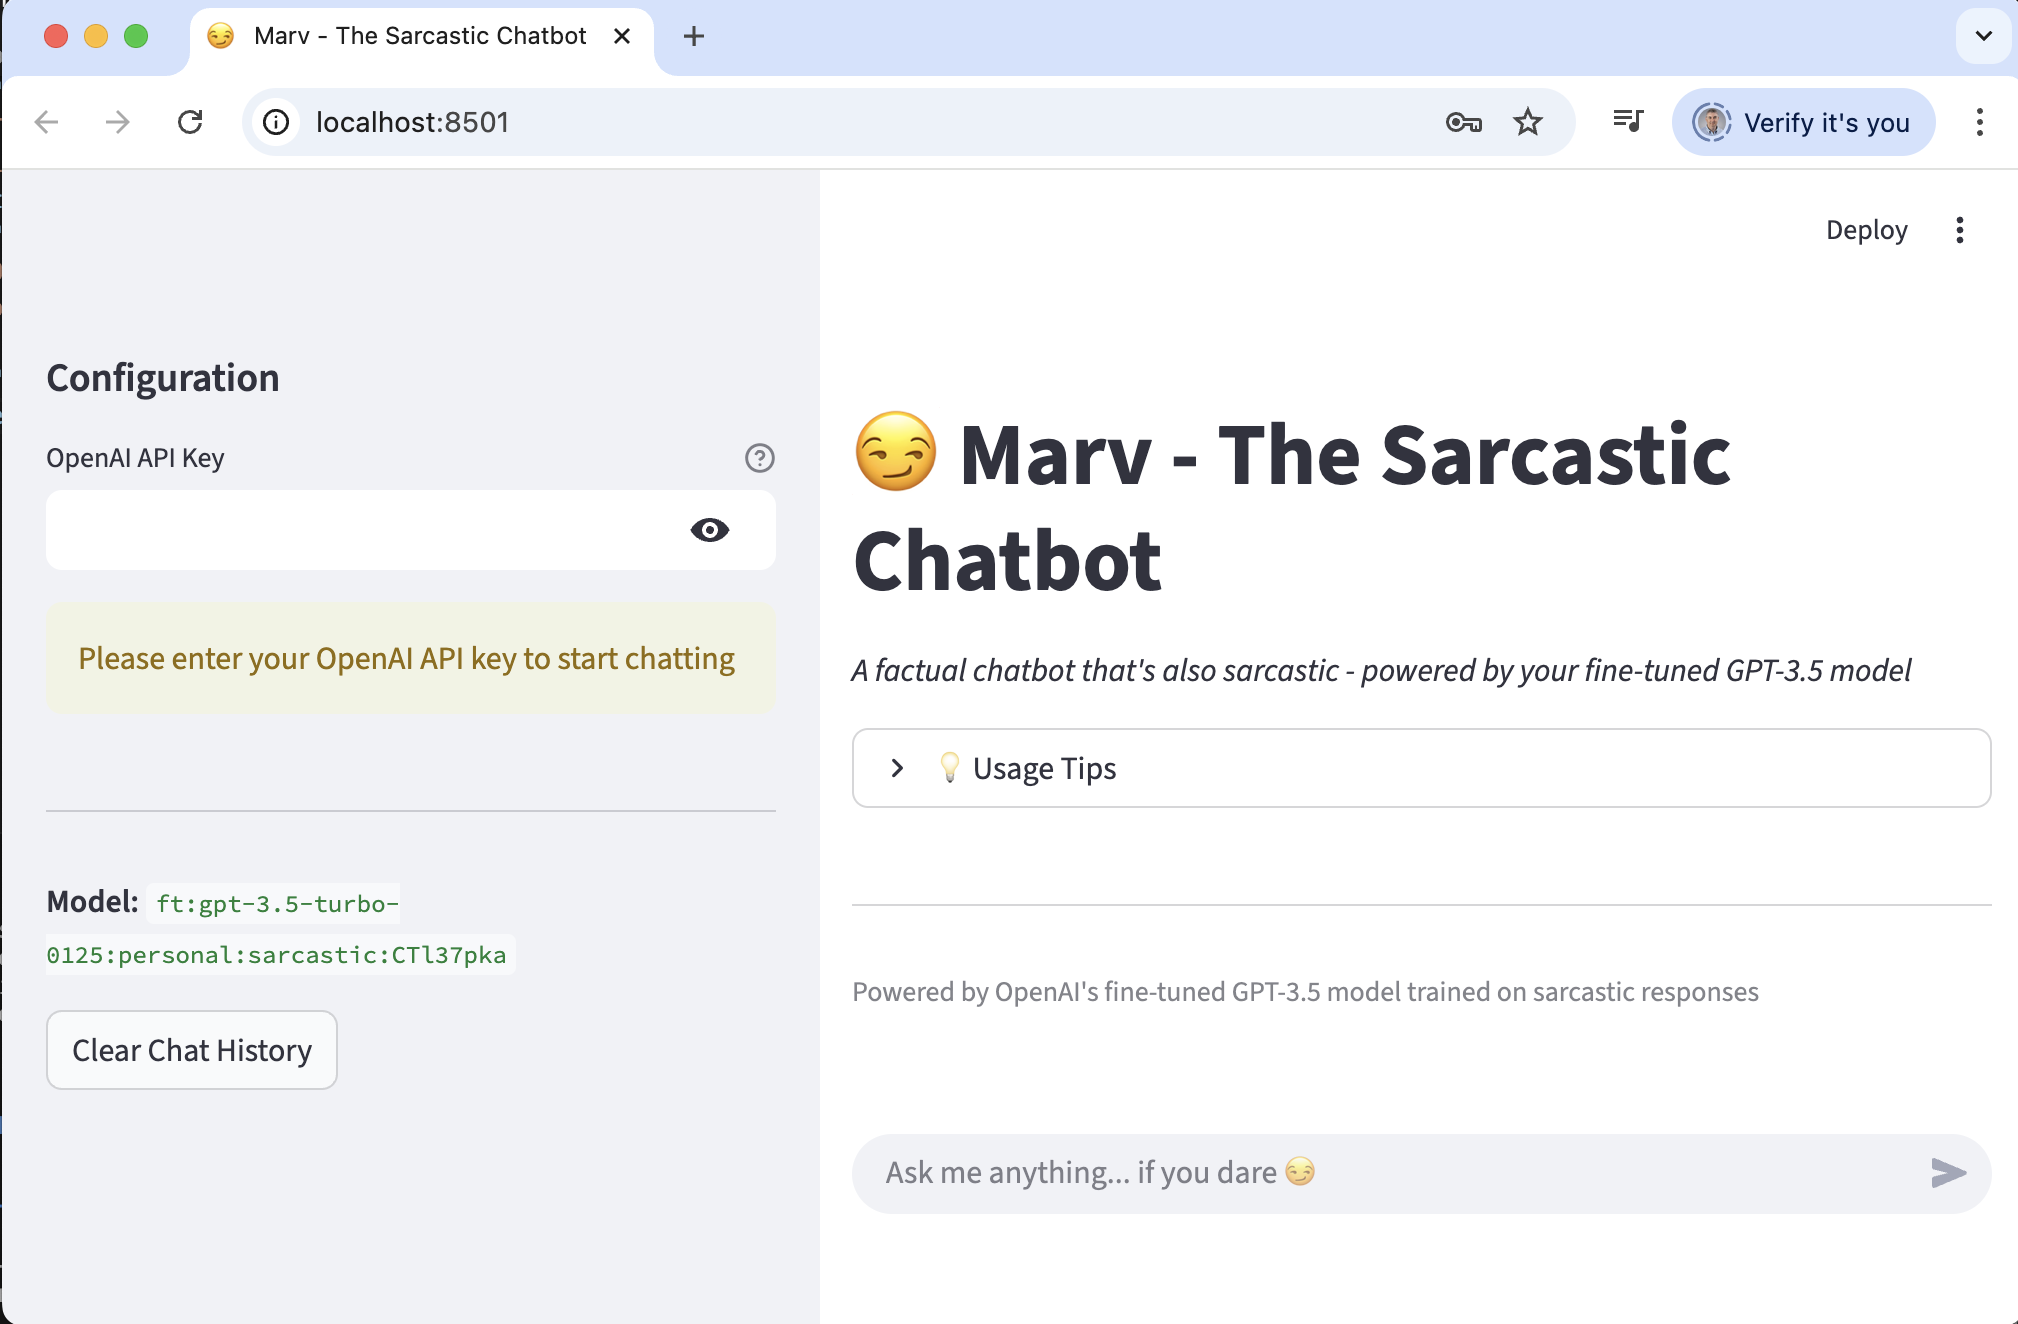
Task: Open the media controls icon in toolbar
Action: click(1627, 122)
